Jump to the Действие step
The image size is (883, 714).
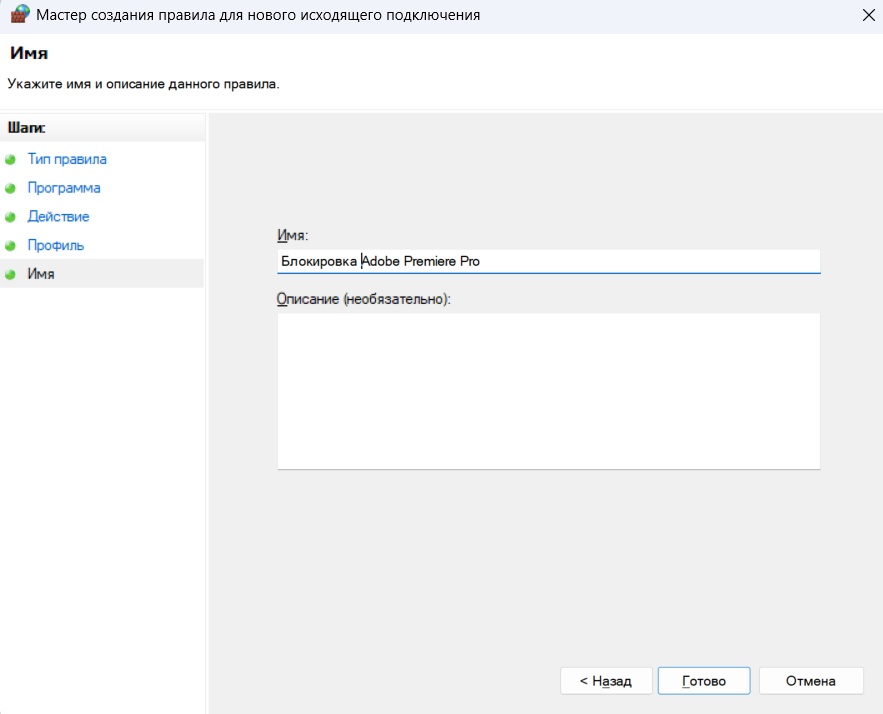pyautogui.click(x=58, y=216)
